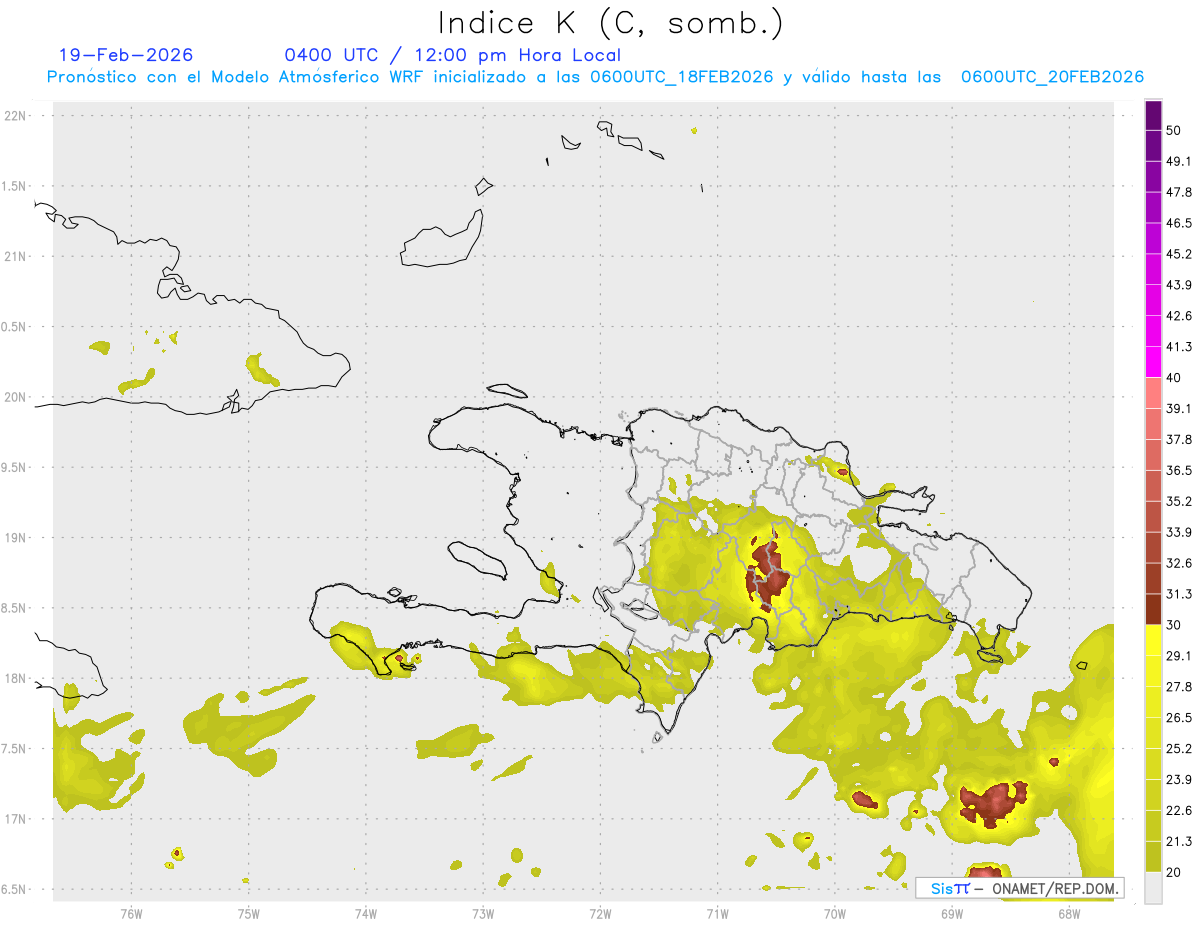1200x927 pixels.
Task: Pick the bright yellow swatch between 29.1 and 30
Action: click(1153, 640)
